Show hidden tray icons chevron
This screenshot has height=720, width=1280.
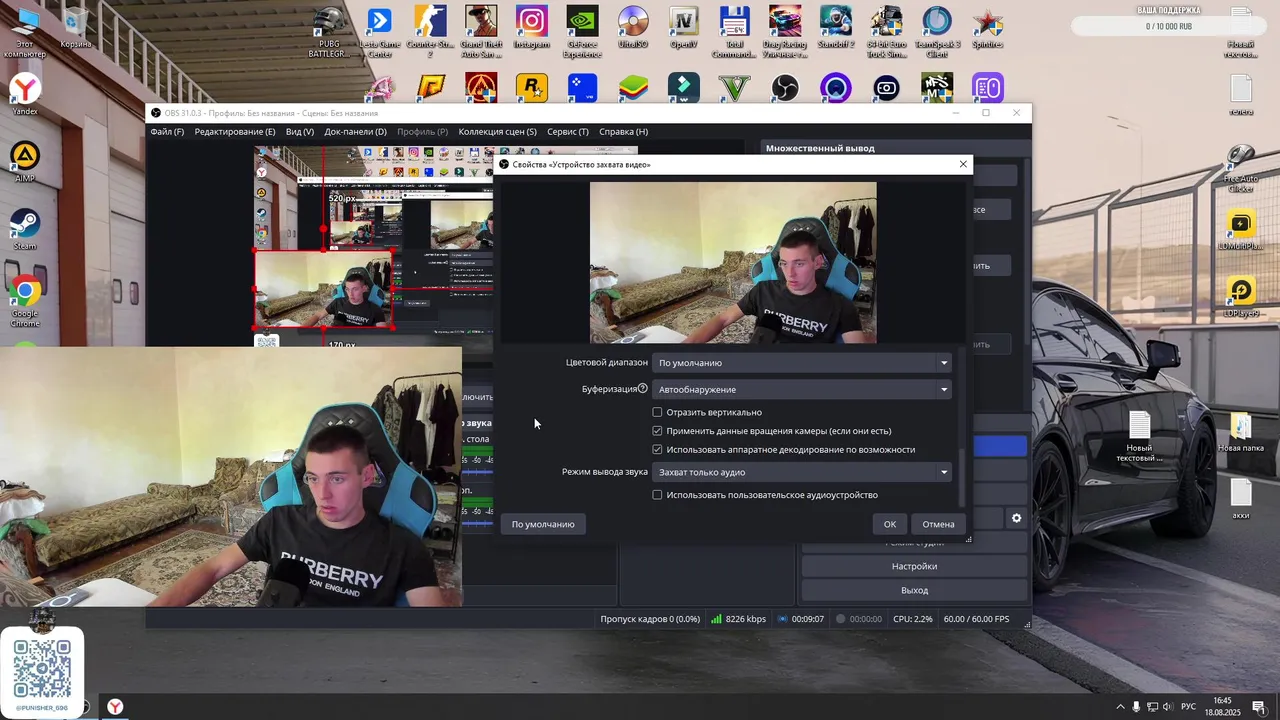[1120, 707]
